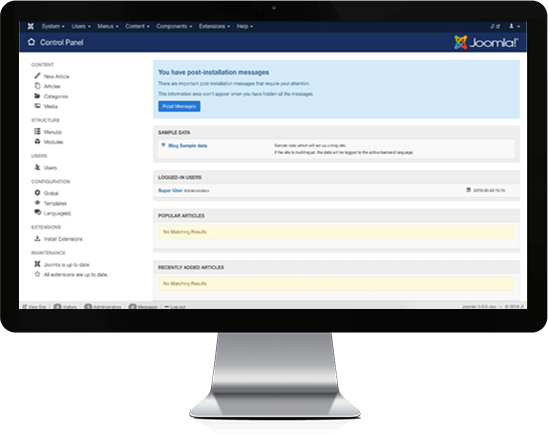548x436 pixels.
Task: Install the Blog Sample data link
Action: [x=188, y=146]
